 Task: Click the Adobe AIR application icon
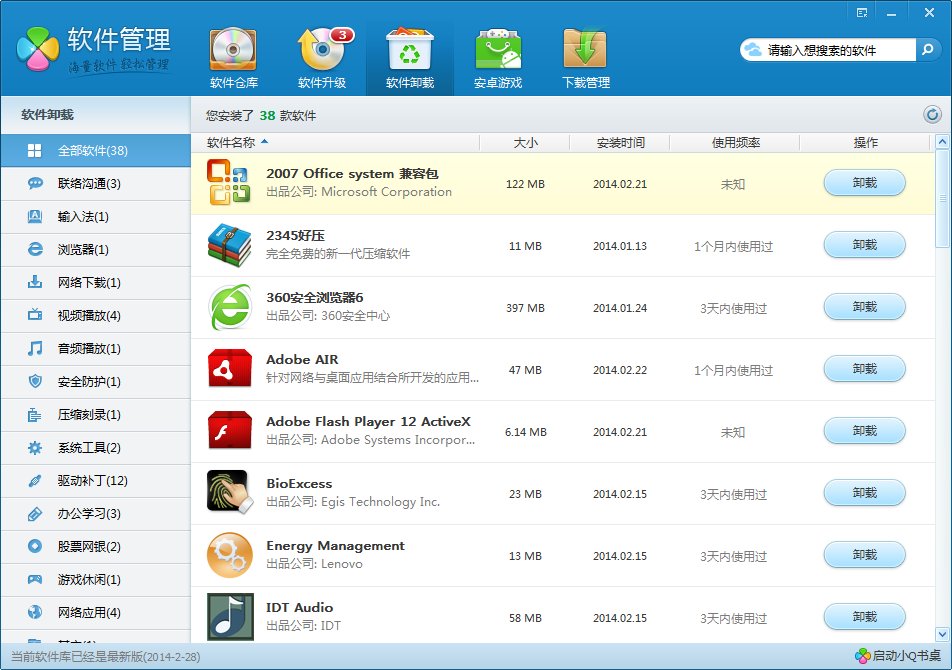[229, 369]
